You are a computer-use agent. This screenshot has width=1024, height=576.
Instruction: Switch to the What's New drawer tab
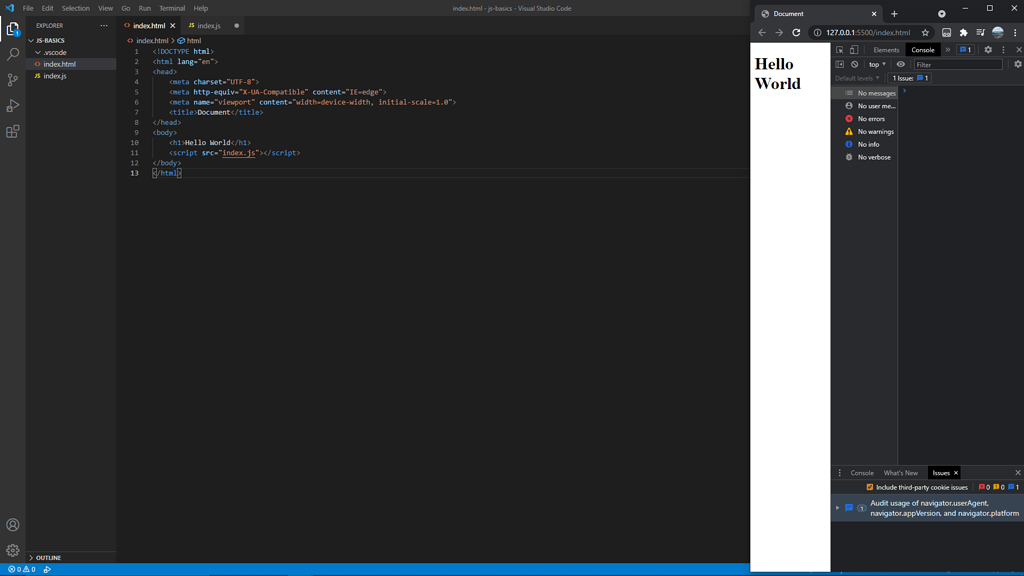point(901,473)
